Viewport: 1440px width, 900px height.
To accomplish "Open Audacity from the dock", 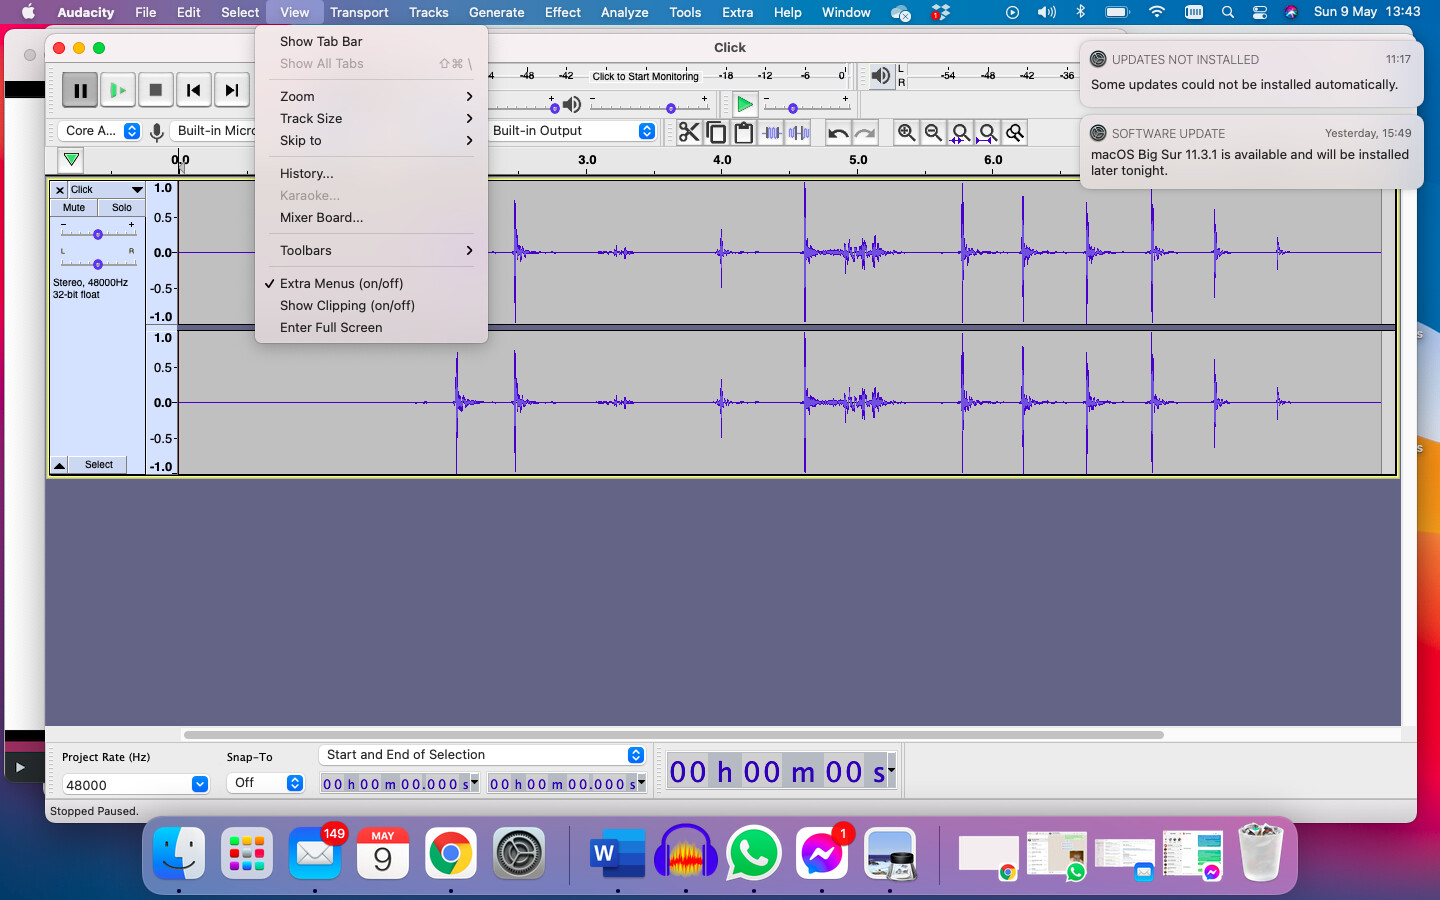I will coord(686,855).
